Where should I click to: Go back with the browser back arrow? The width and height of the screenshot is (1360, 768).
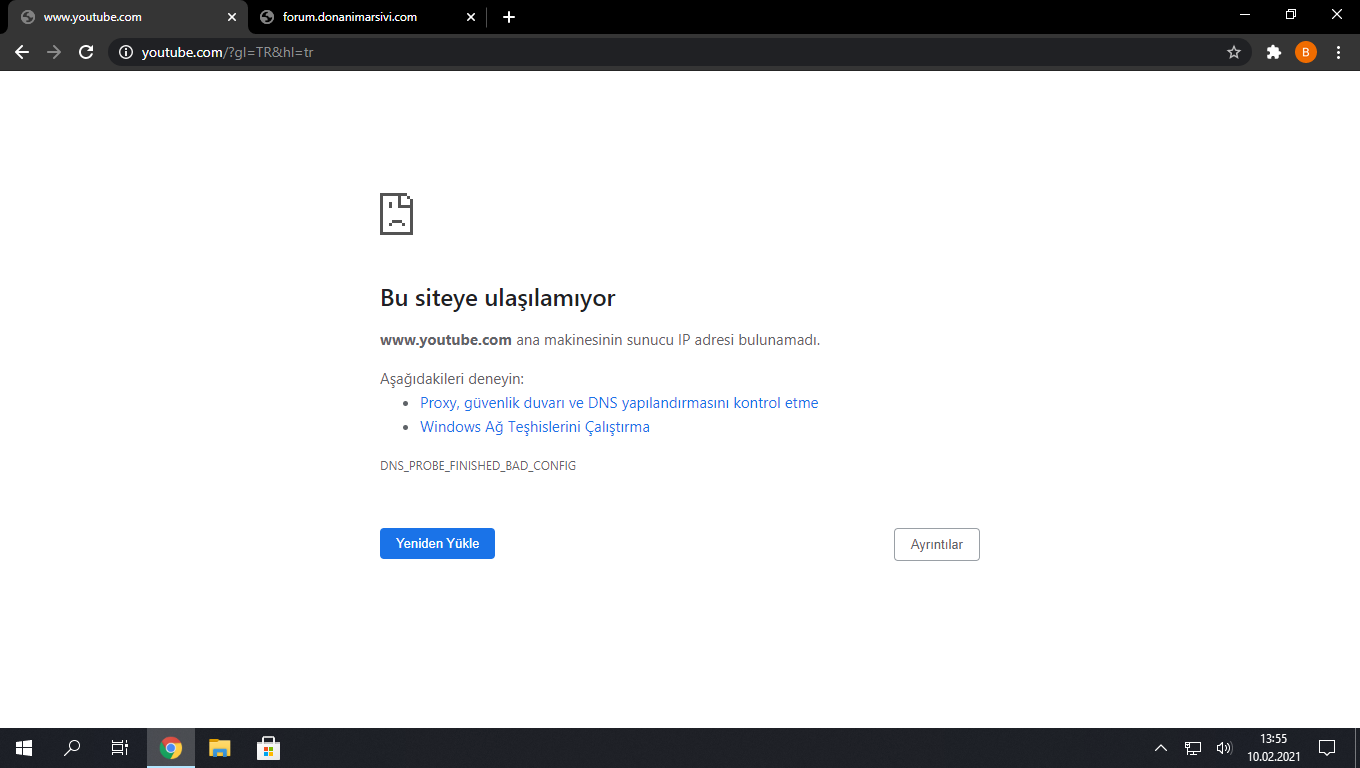coord(22,52)
